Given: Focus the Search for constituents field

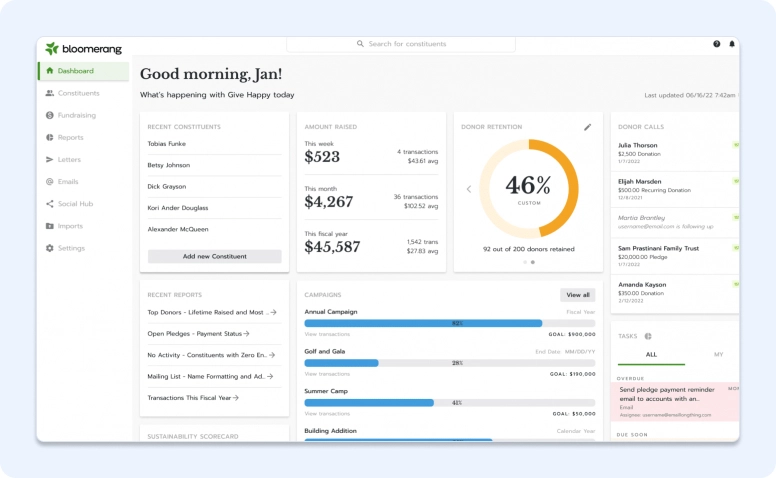Looking at the screenshot, I should [x=401, y=44].
